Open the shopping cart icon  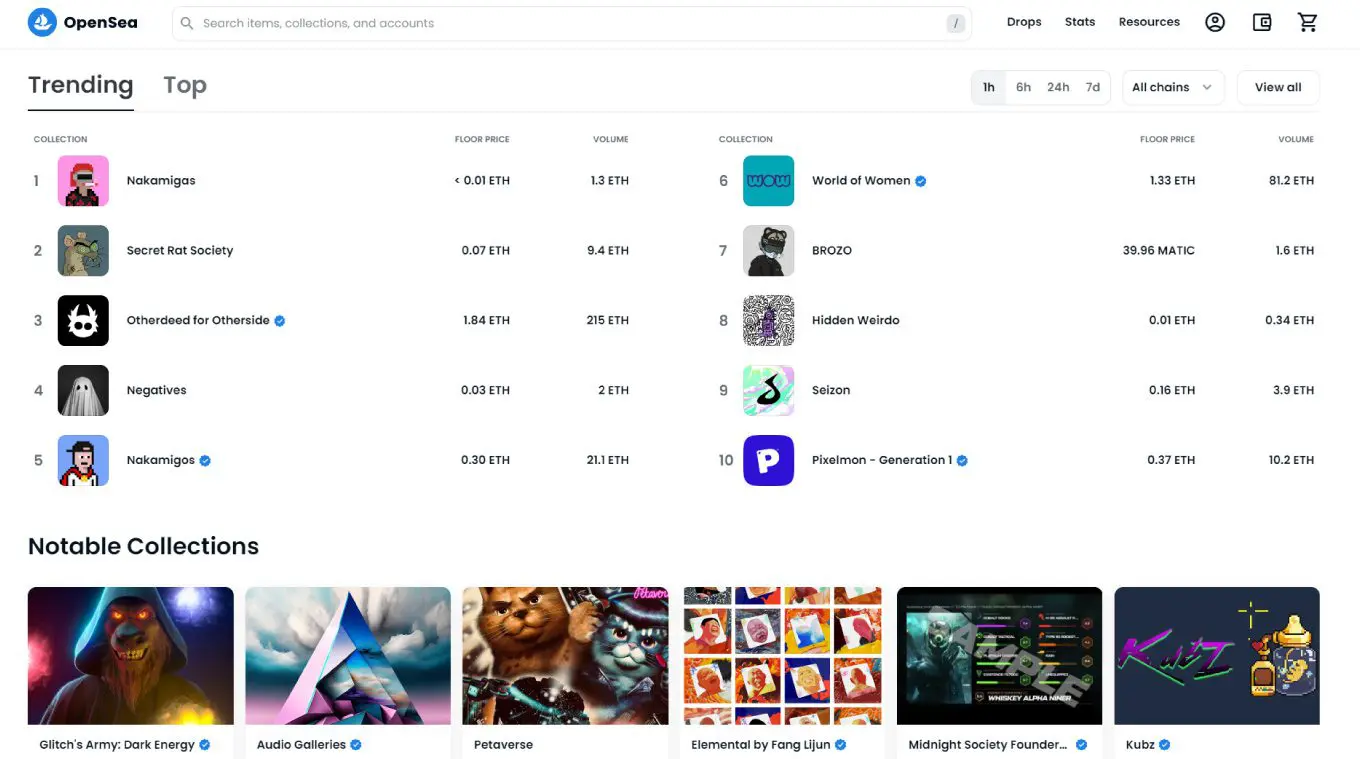[1308, 22]
